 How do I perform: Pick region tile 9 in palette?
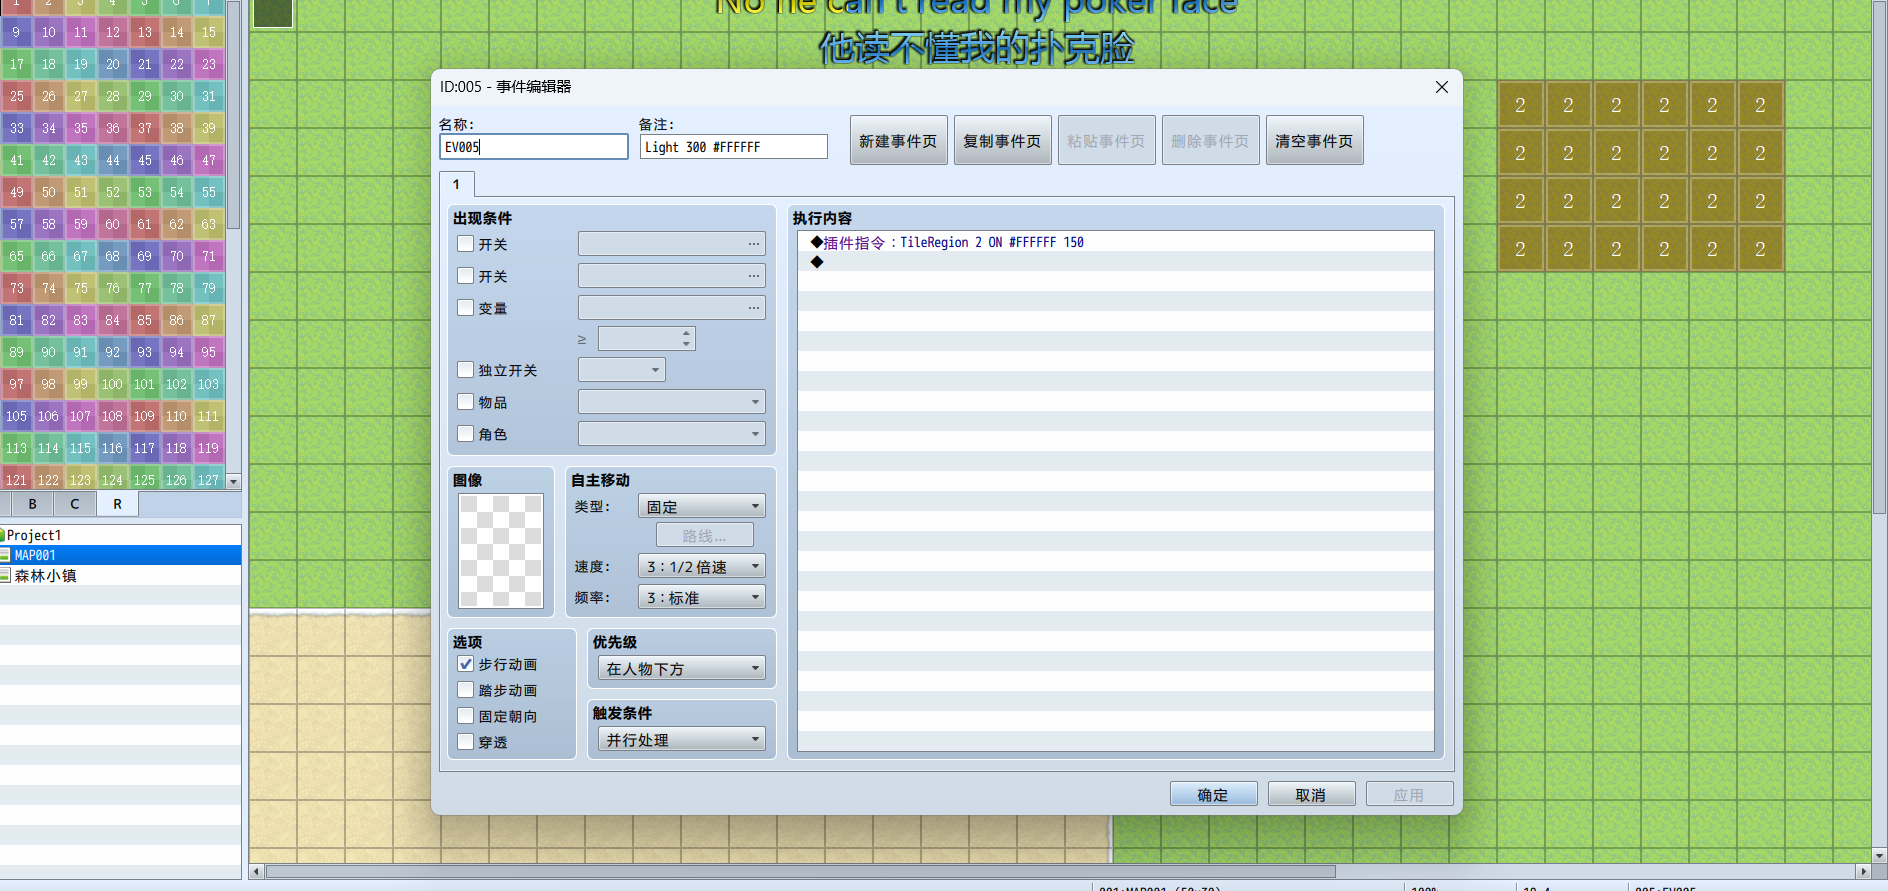[16, 32]
